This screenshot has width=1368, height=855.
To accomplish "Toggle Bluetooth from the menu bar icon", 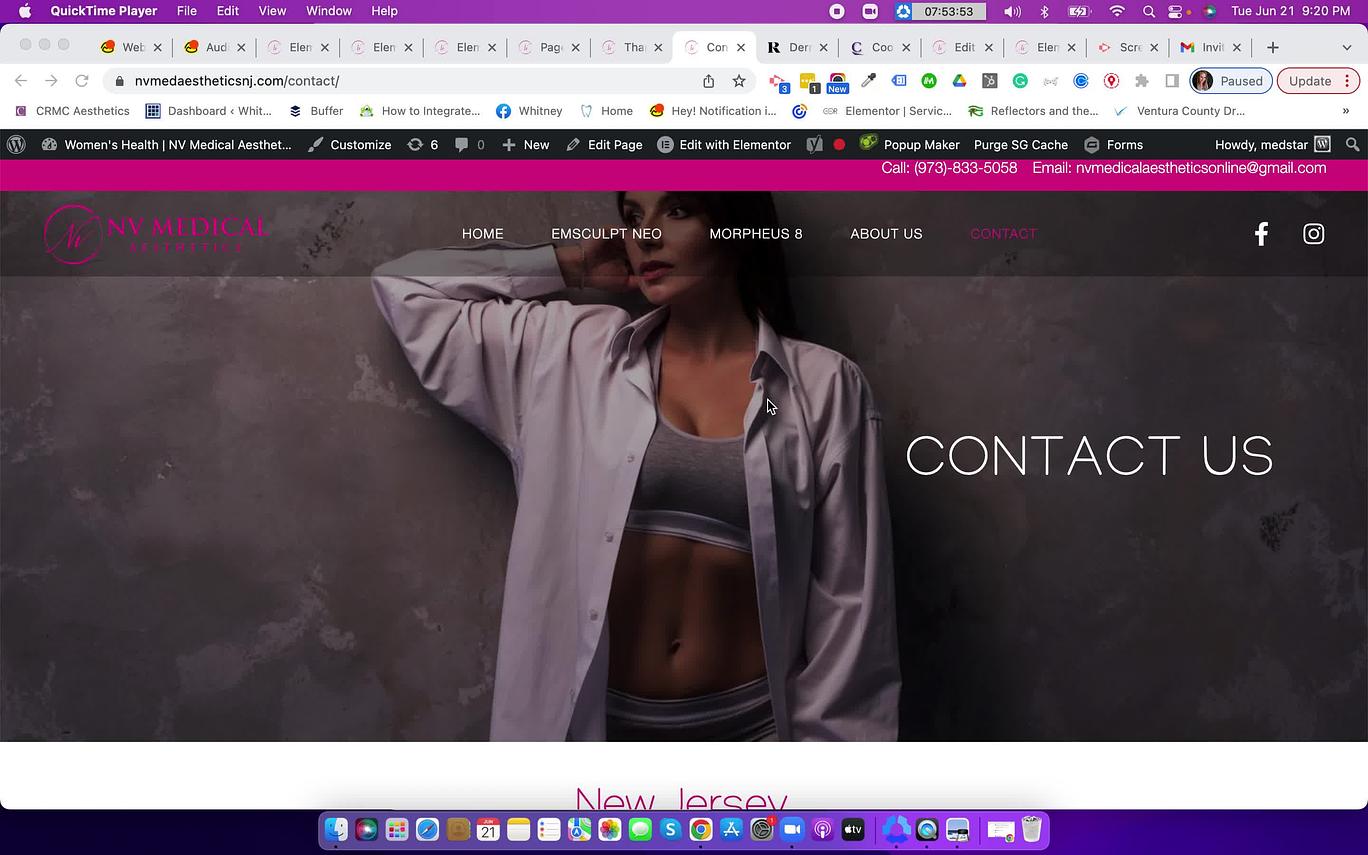I will click(1044, 11).
